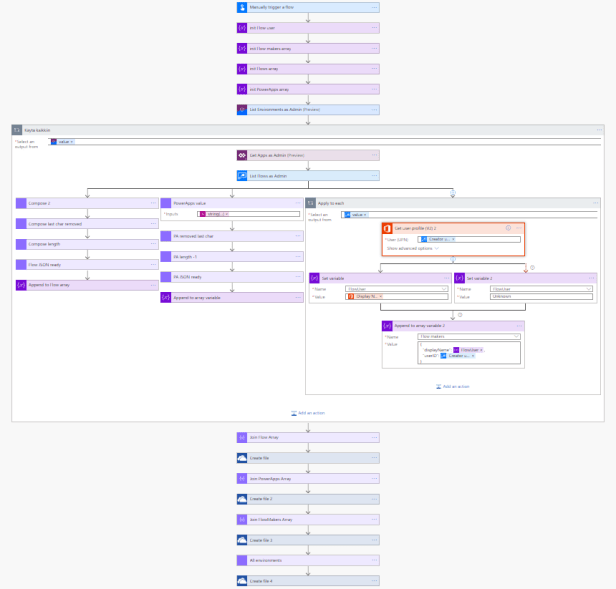
Task: Open the ellipsis menu on Init Flows array
Action: point(374,68)
